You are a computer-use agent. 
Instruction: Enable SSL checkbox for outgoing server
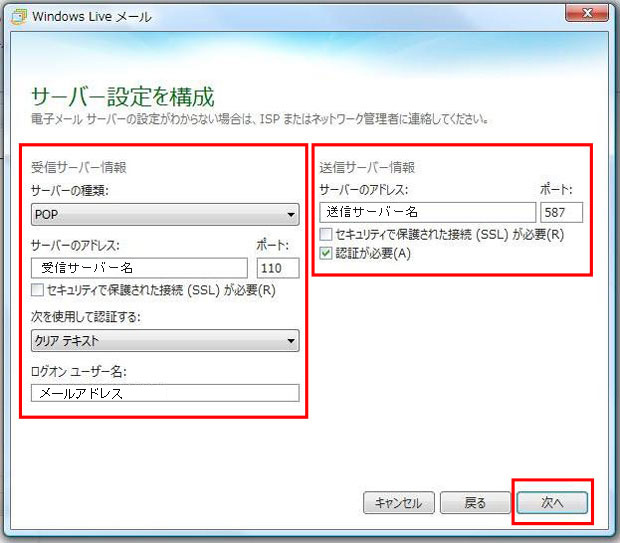tap(326, 234)
